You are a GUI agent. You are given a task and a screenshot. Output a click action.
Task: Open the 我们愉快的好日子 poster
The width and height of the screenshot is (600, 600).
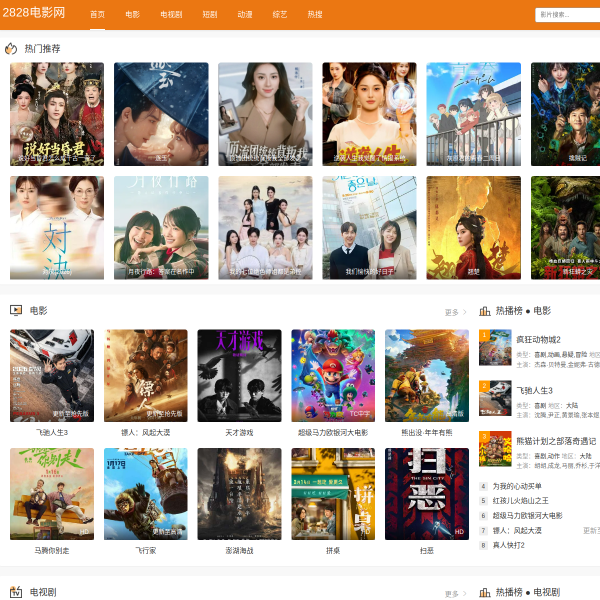pyautogui.click(x=369, y=228)
